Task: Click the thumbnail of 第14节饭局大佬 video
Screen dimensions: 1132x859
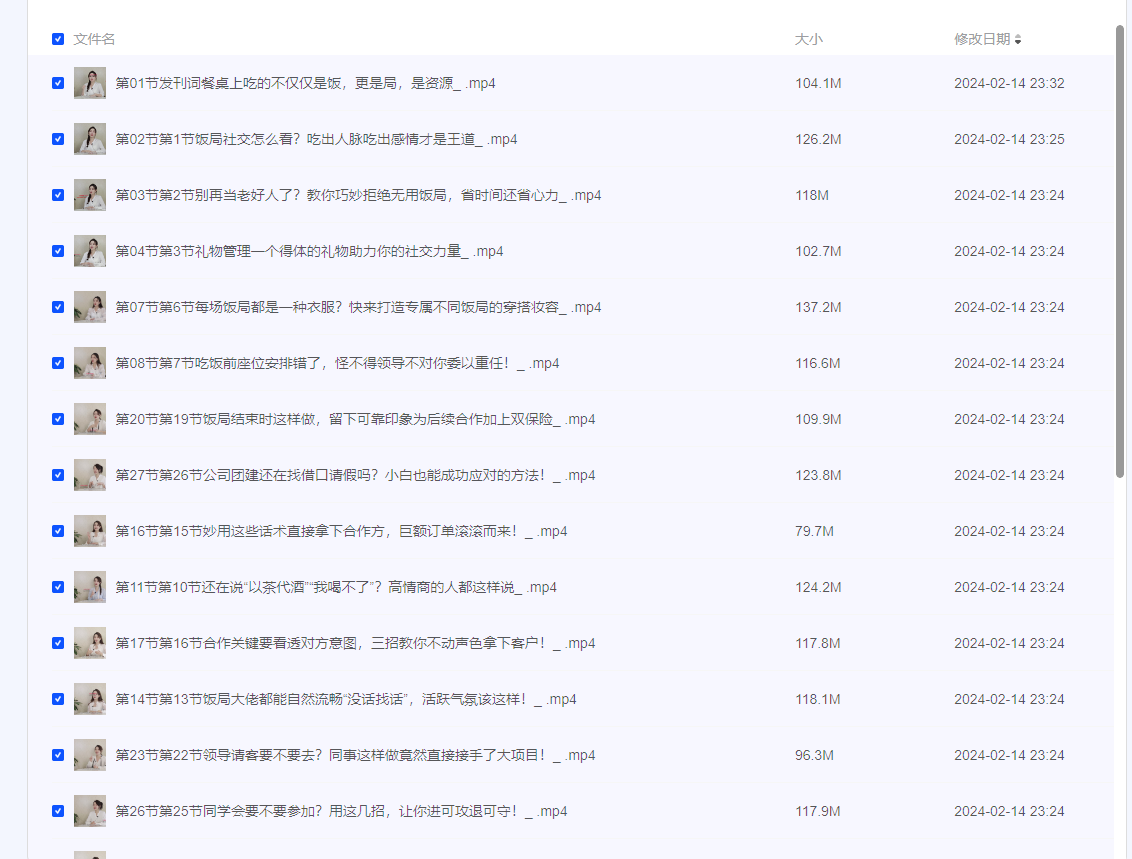Action: [x=89, y=699]
